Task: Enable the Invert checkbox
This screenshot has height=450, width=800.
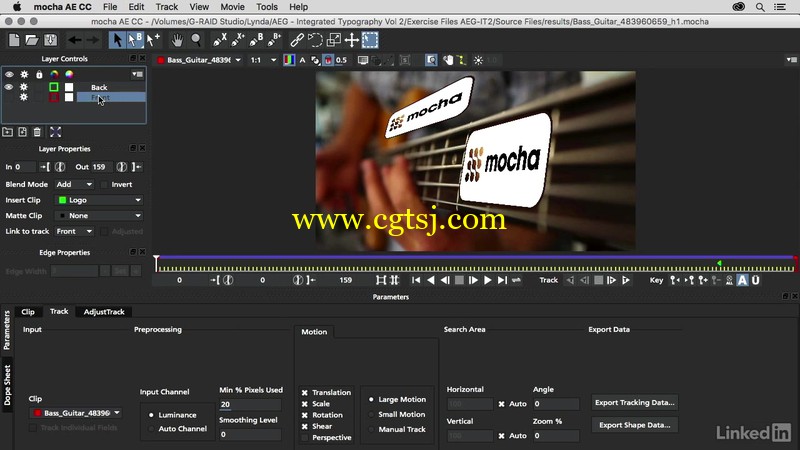Action: [x=105, y=185]
